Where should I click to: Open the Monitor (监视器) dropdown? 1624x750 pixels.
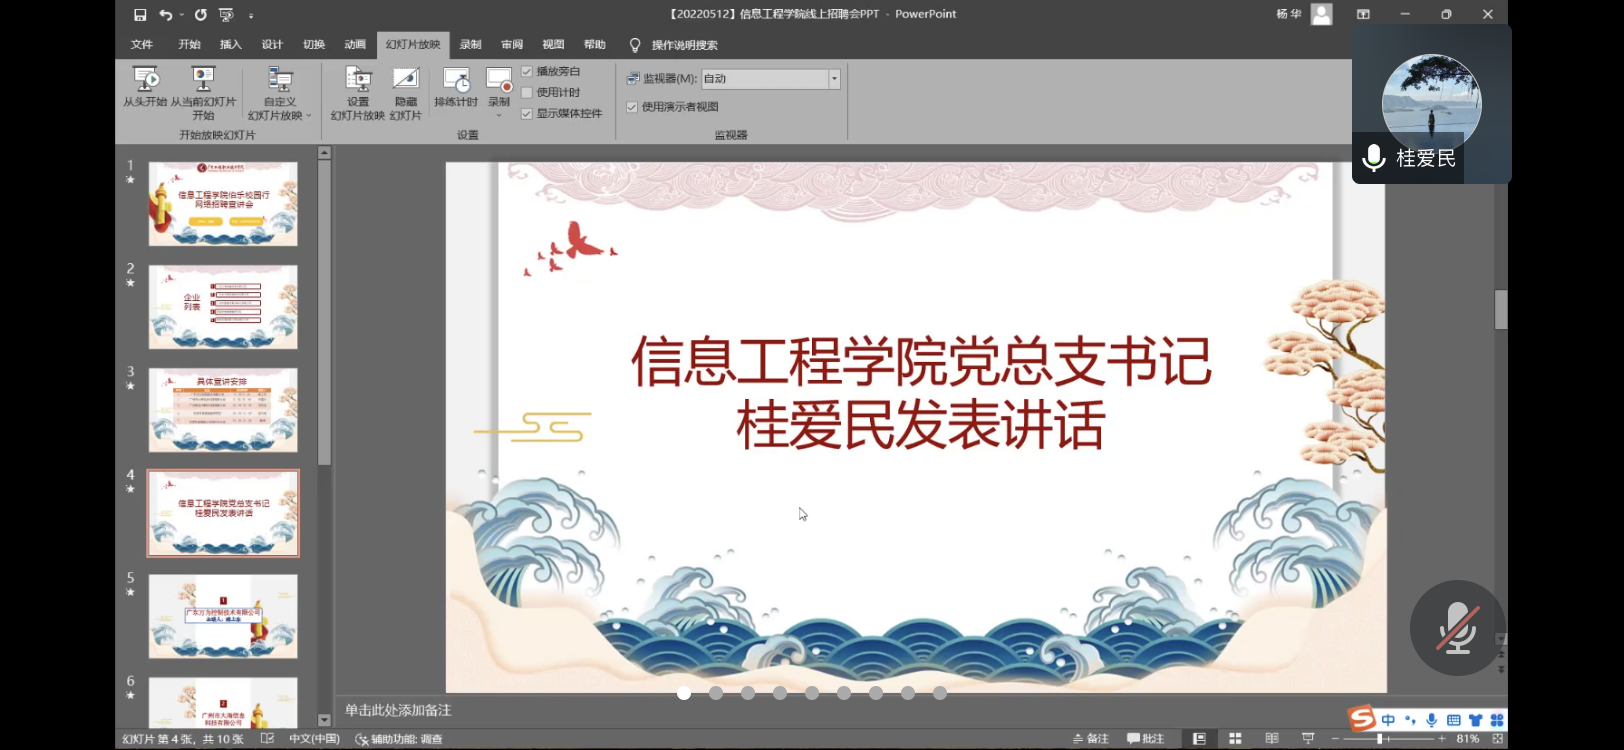834,79
